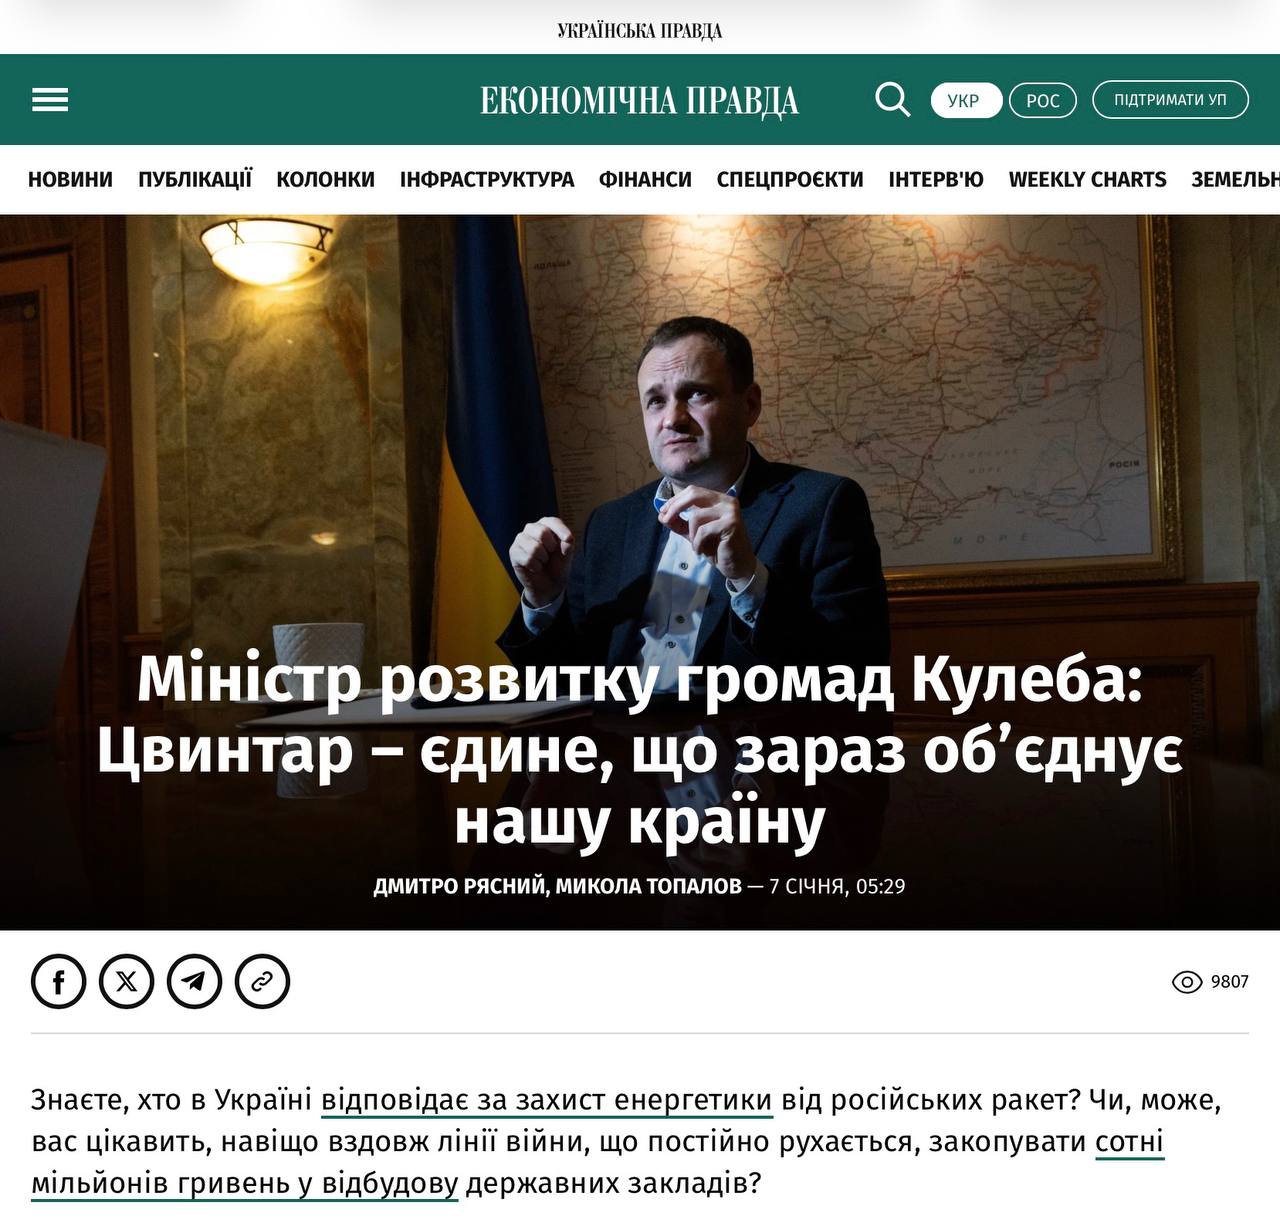Screen dimensions: 1280x1226
Task: Open the Публікації section
Action: pyautogui.click(x=195, y=179)
